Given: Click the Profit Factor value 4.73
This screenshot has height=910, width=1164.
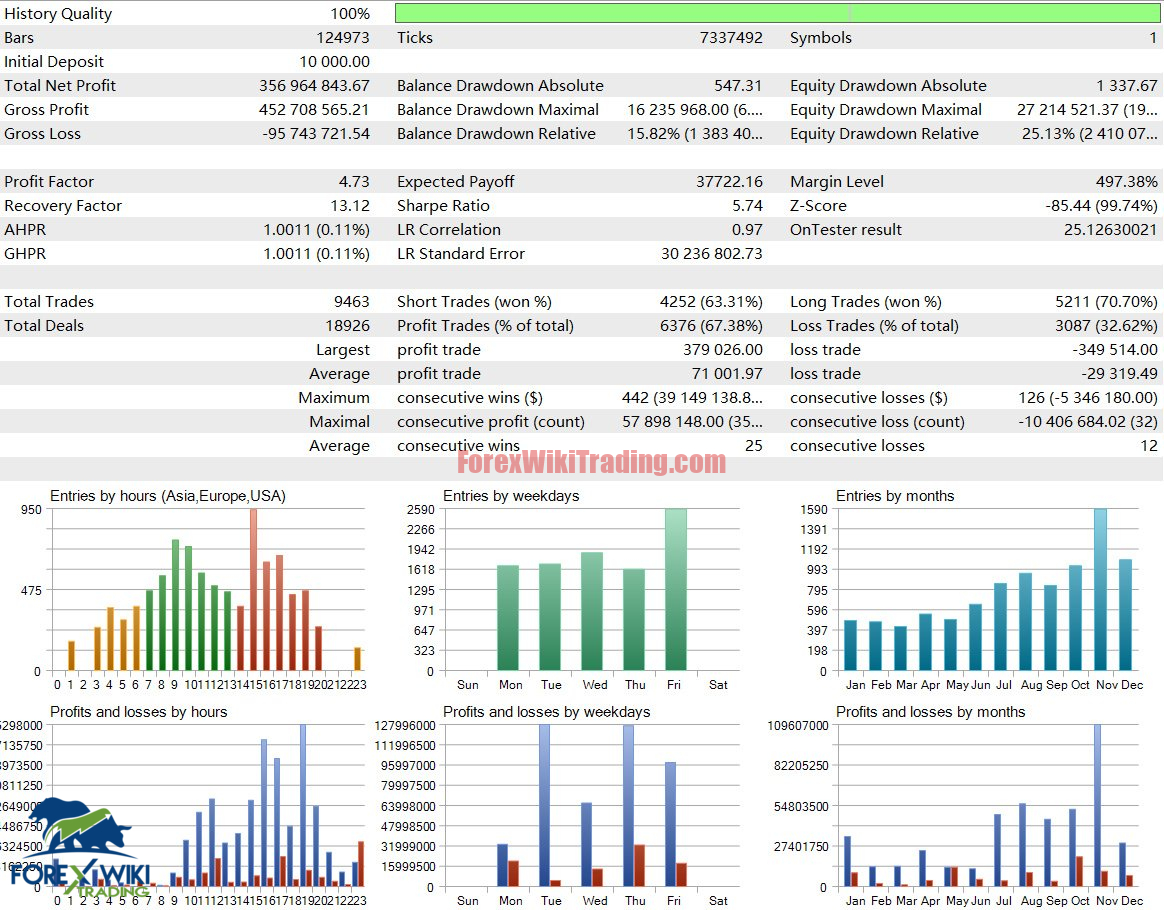Looking at the screenshot, I should (x=354, y=182).
